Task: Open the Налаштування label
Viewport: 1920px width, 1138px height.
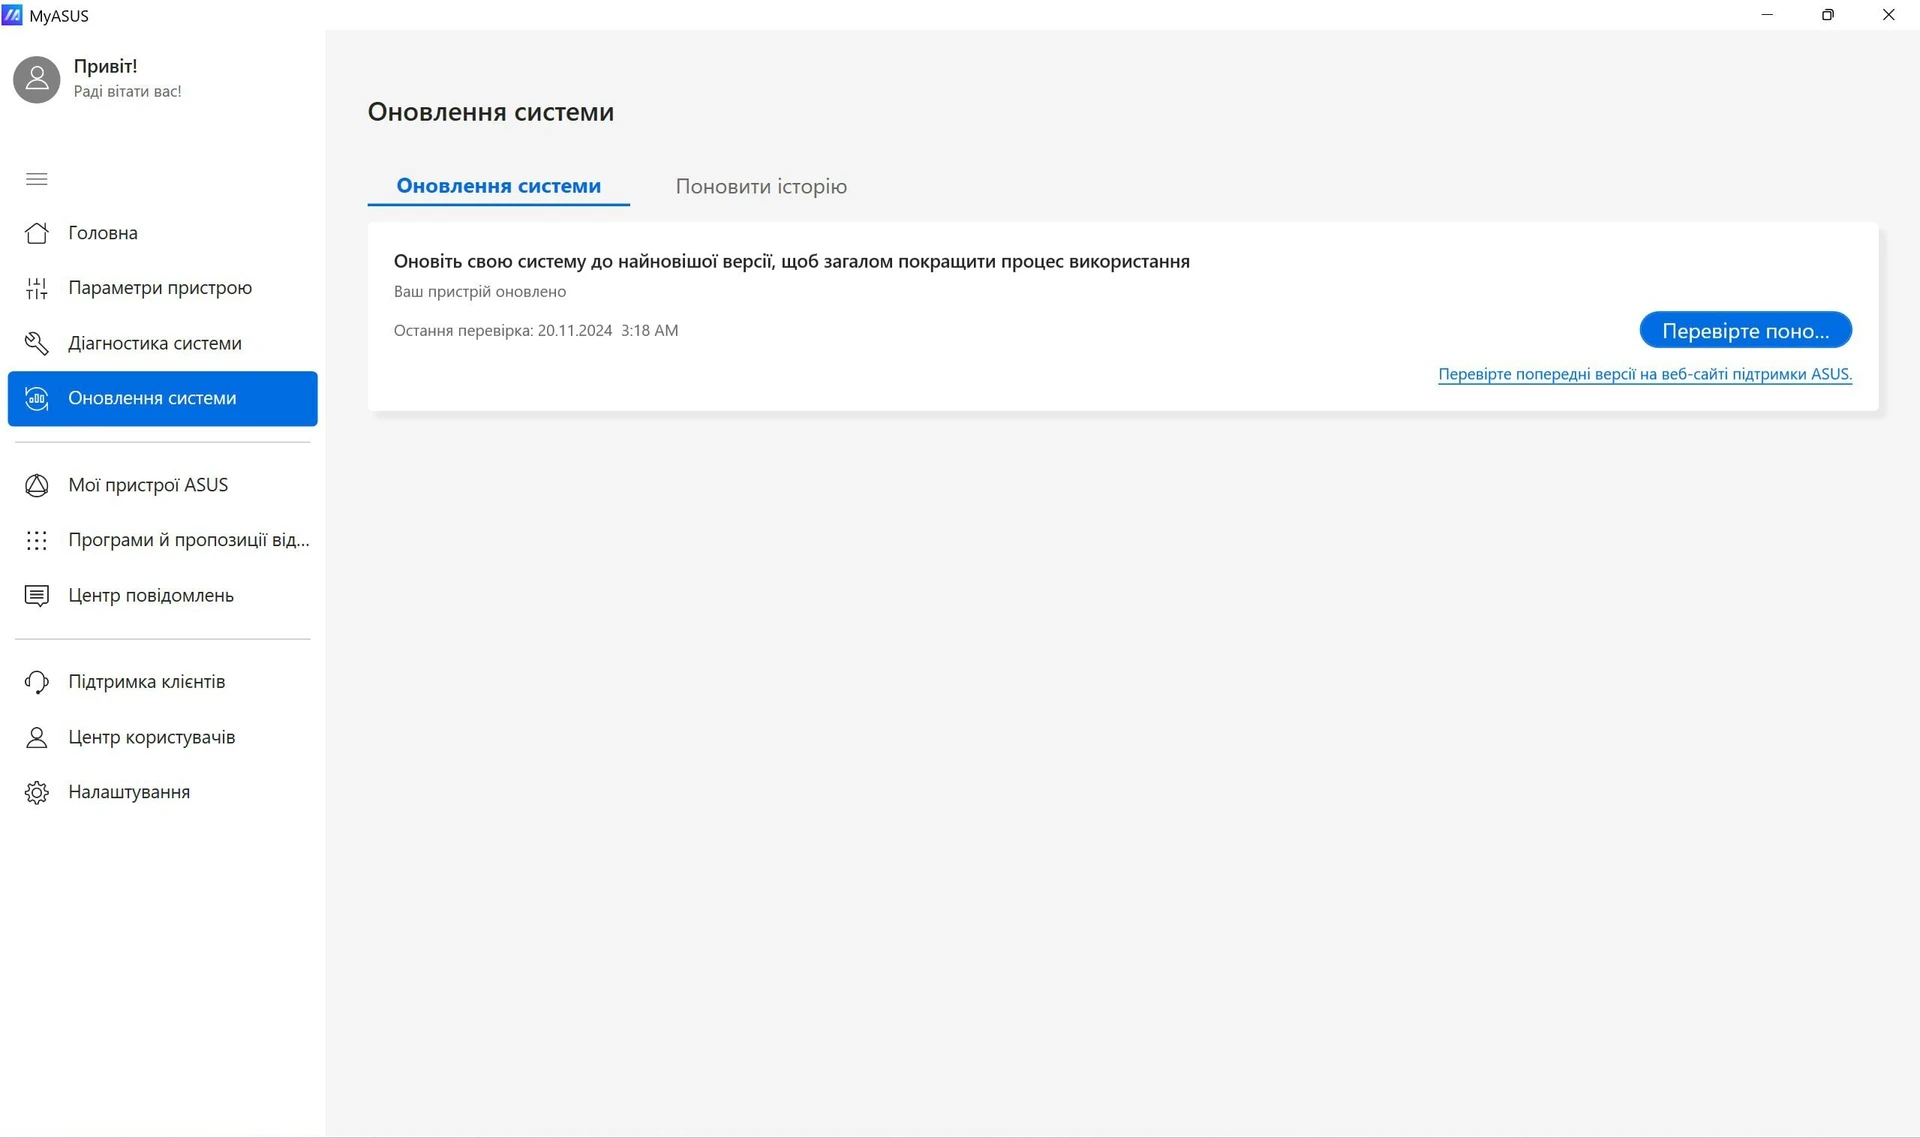Action: [x=129, y=792]
